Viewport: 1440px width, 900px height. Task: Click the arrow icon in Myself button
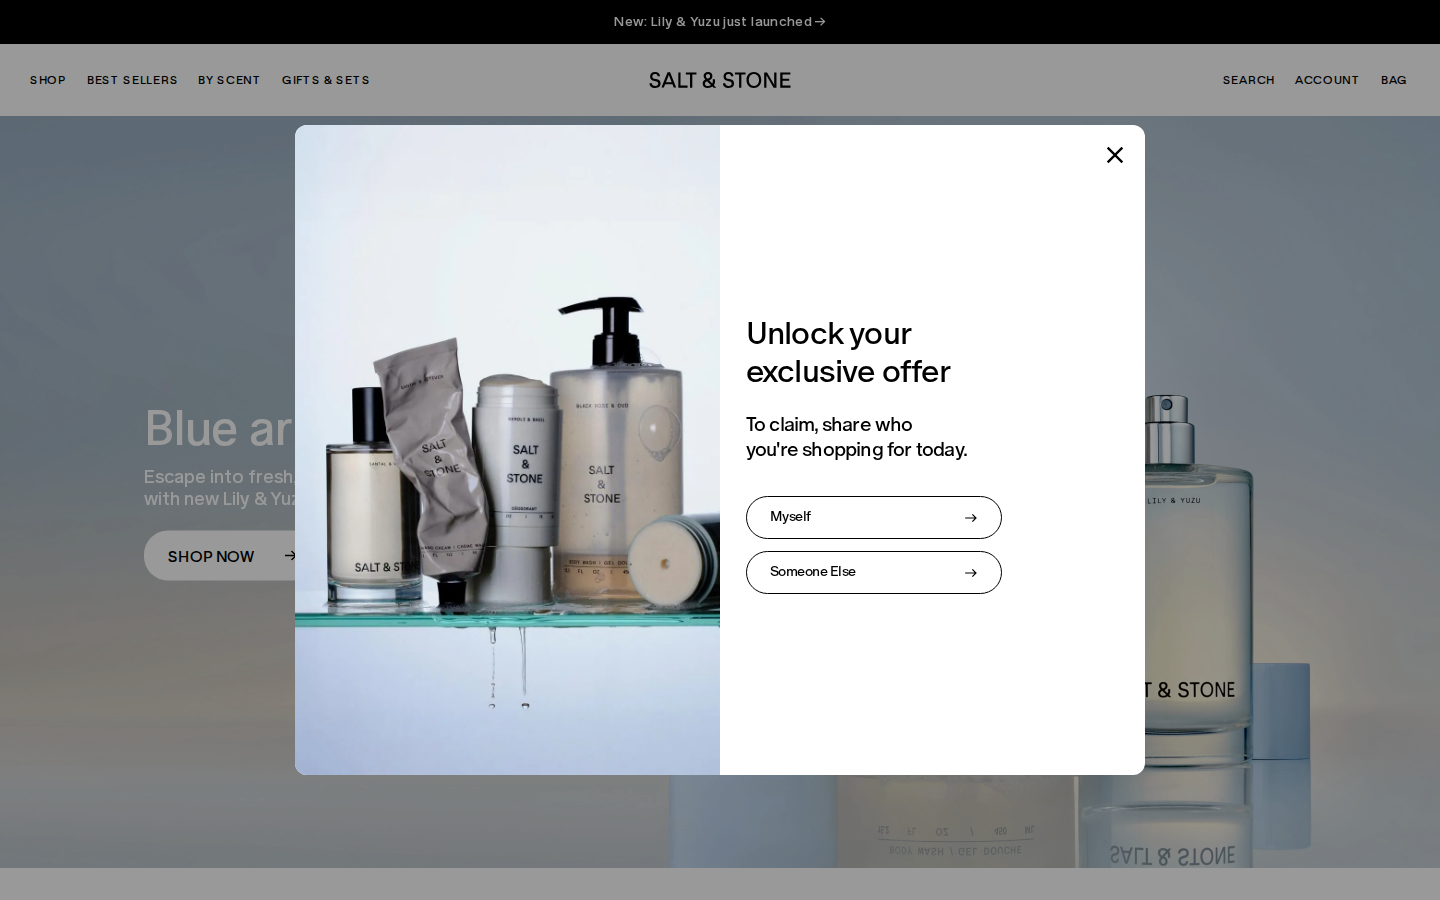[970, 518]
